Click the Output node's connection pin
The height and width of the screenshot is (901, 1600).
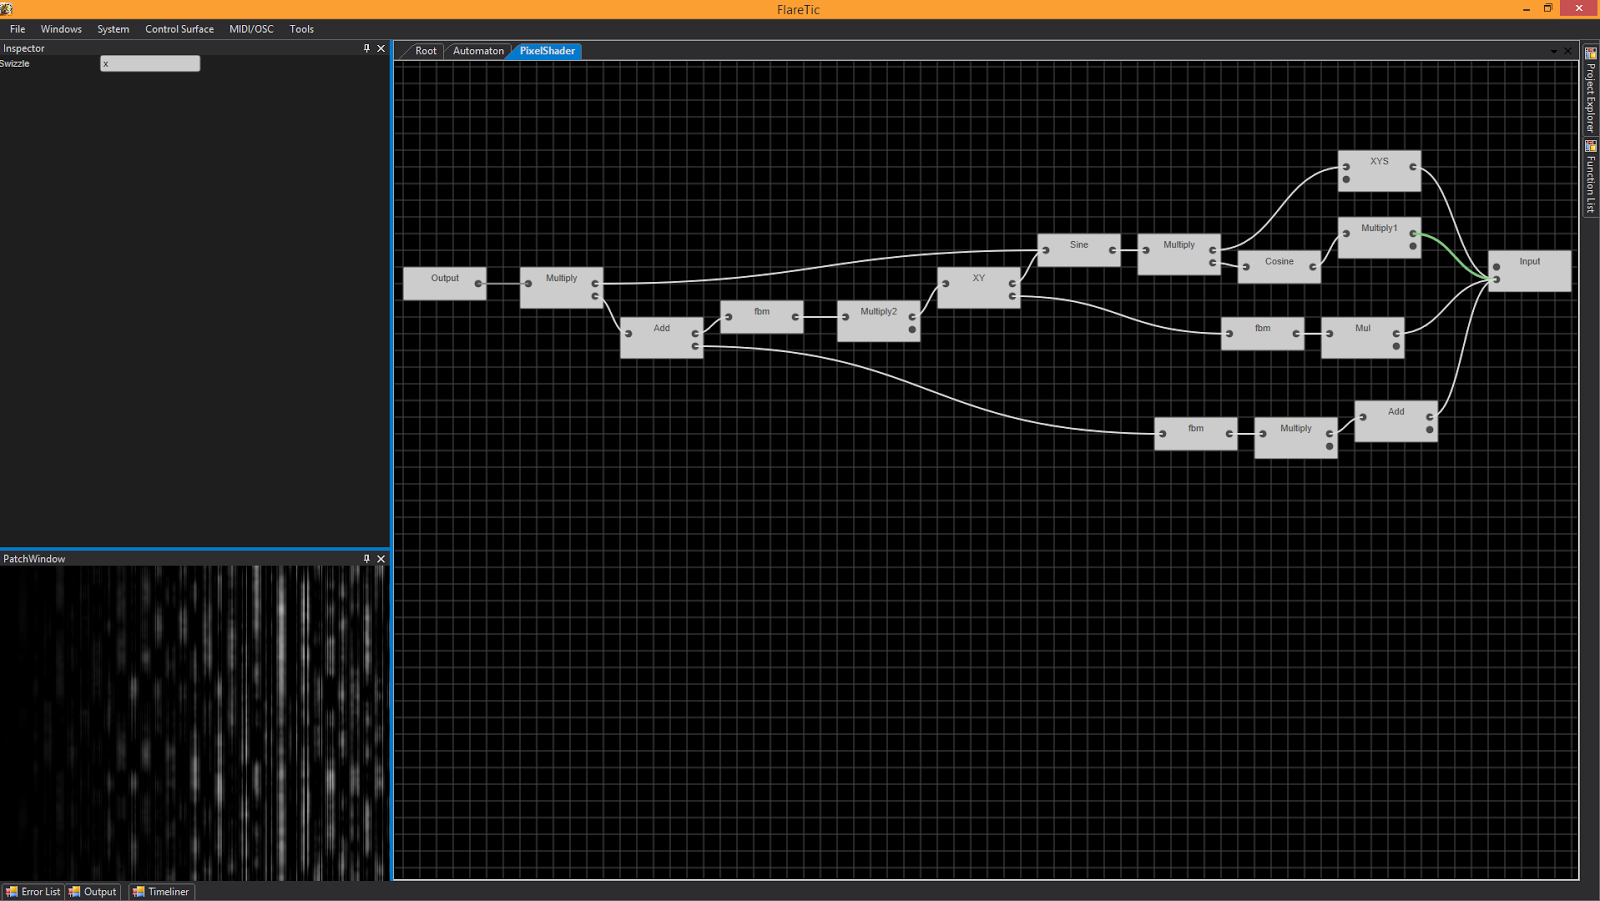pyautogui.click(x=478, y=284)
